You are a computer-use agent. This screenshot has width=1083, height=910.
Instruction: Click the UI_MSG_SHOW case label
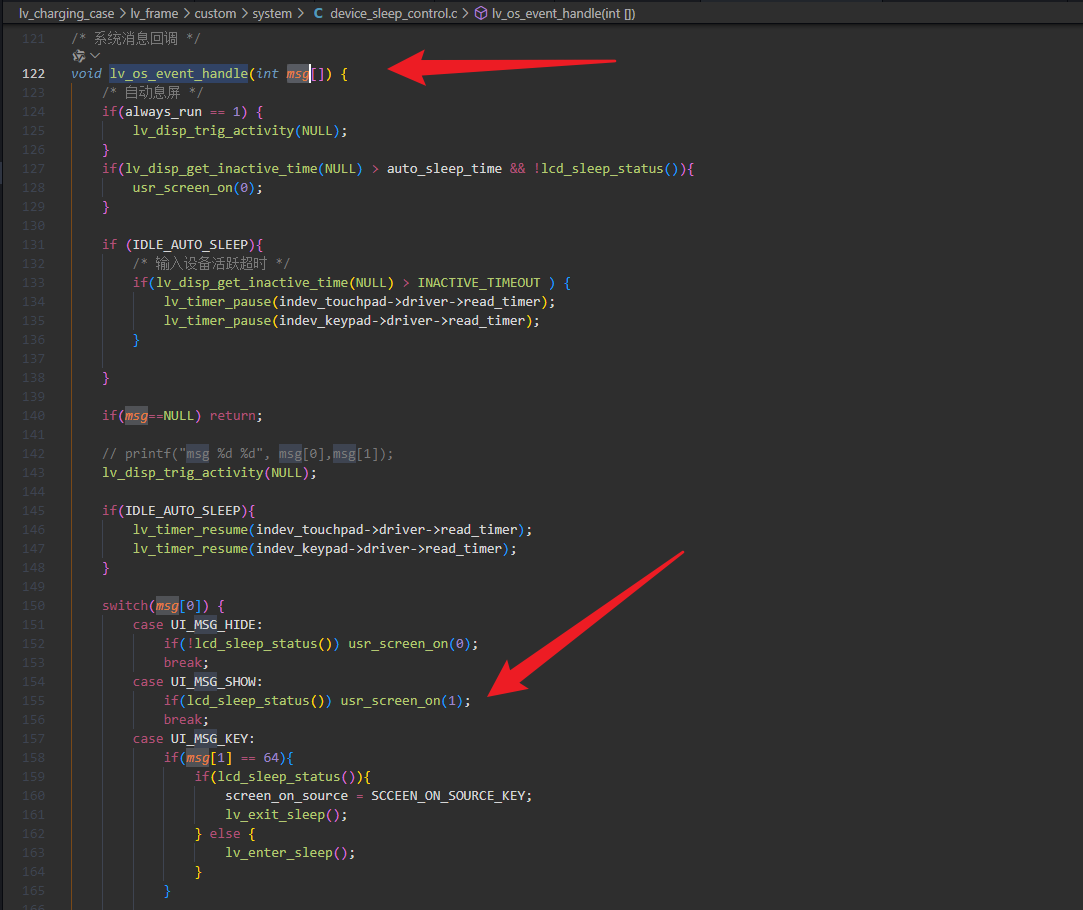click(x=213, y=681)
